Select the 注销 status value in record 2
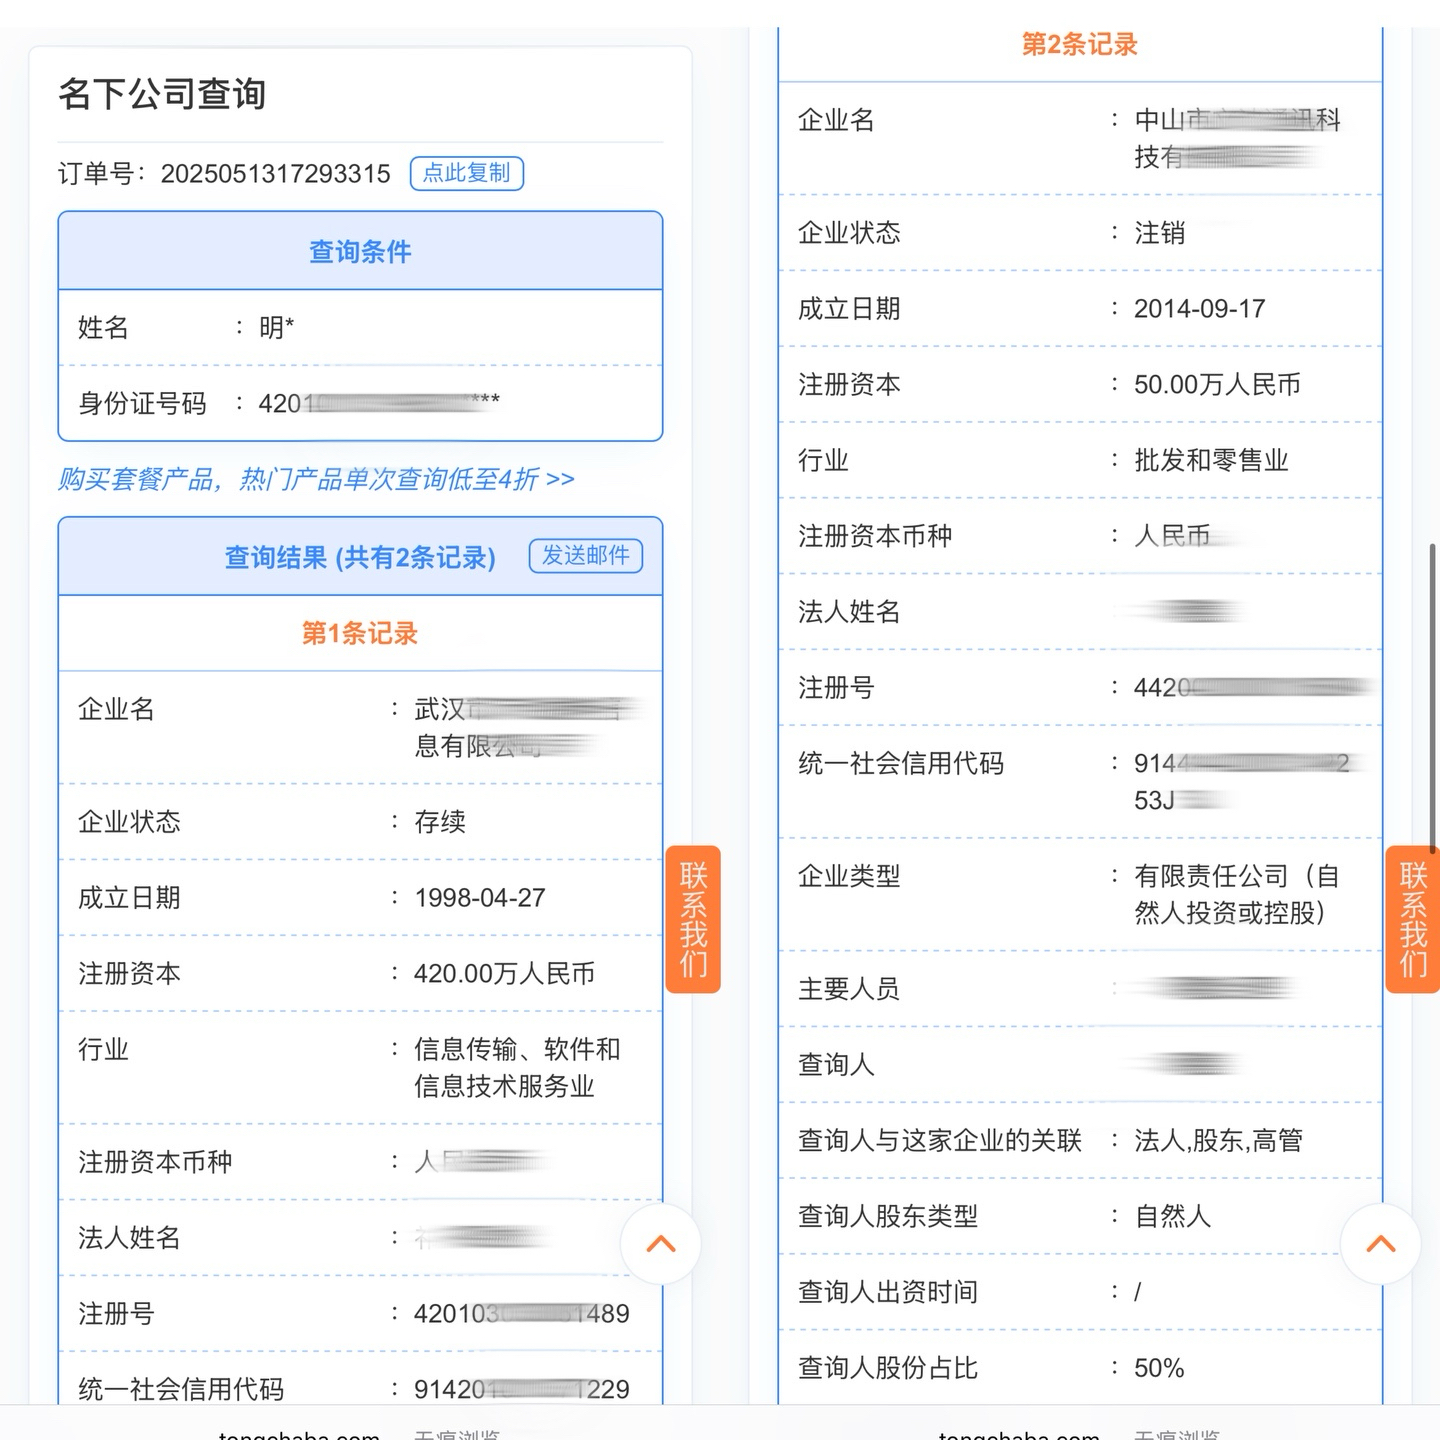1440x1440 pixels. click(x=1160, y=233)
